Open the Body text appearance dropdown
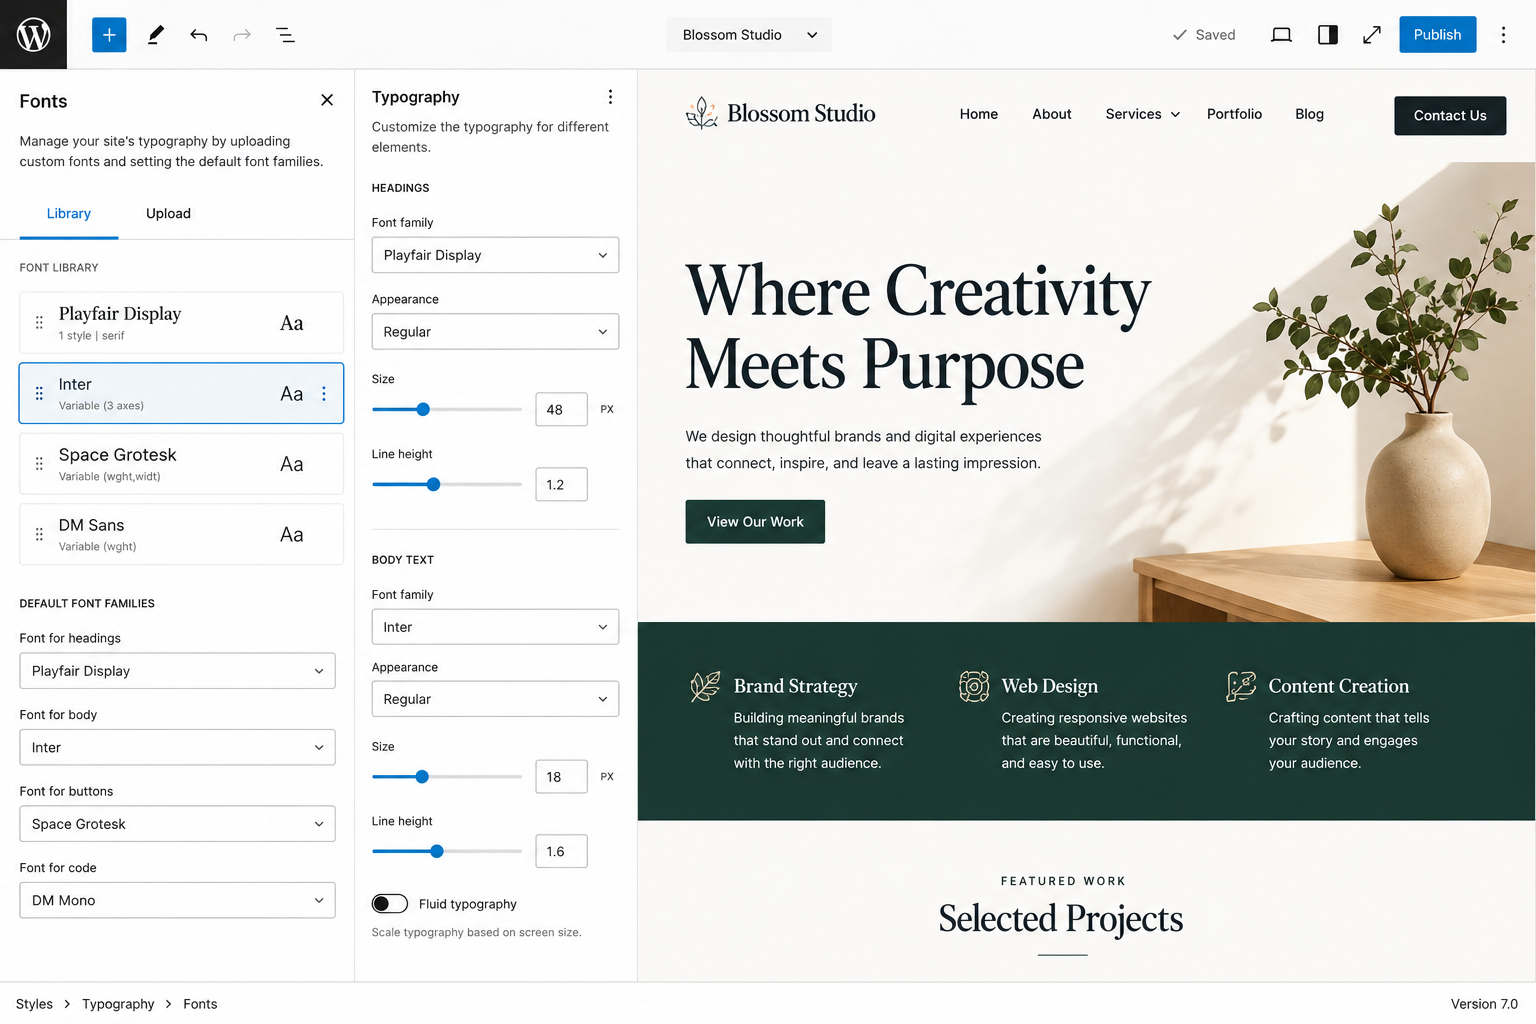Screen dimensions: 1536x1024 (x=495, y=699)
